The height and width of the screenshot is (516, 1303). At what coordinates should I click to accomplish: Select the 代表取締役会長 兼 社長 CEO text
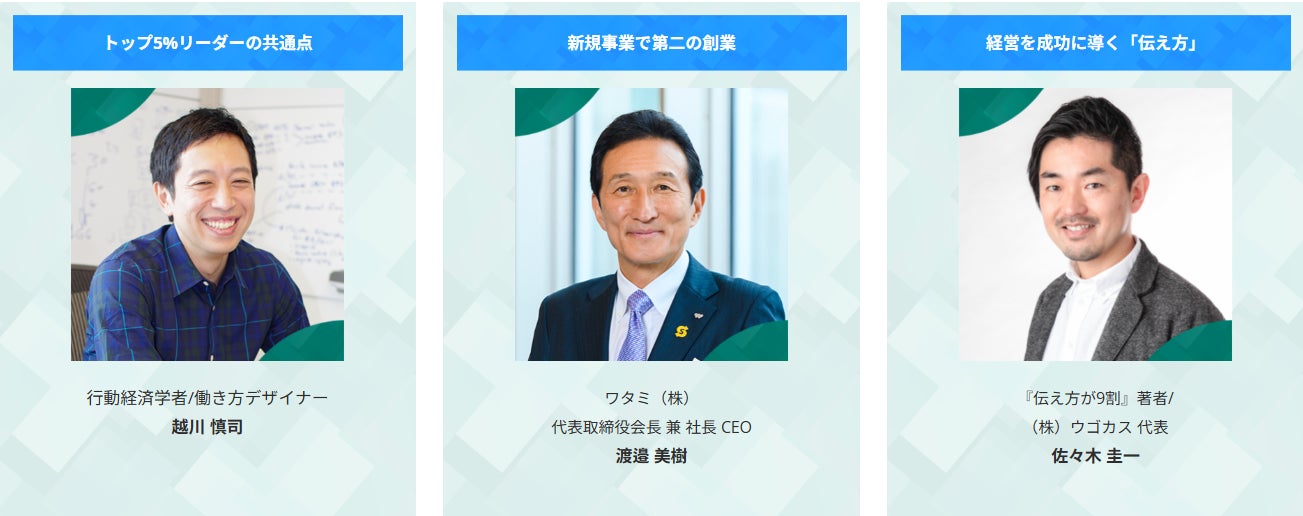pyautogui.click(x=652, y=427)
